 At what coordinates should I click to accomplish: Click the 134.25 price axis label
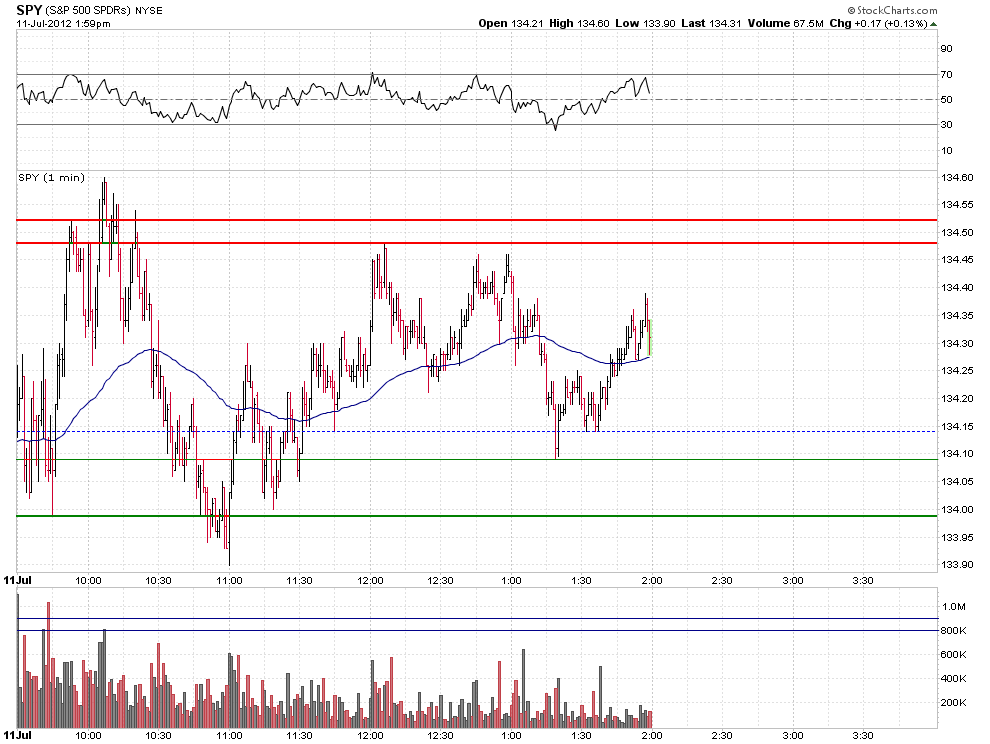coord(957,371)
